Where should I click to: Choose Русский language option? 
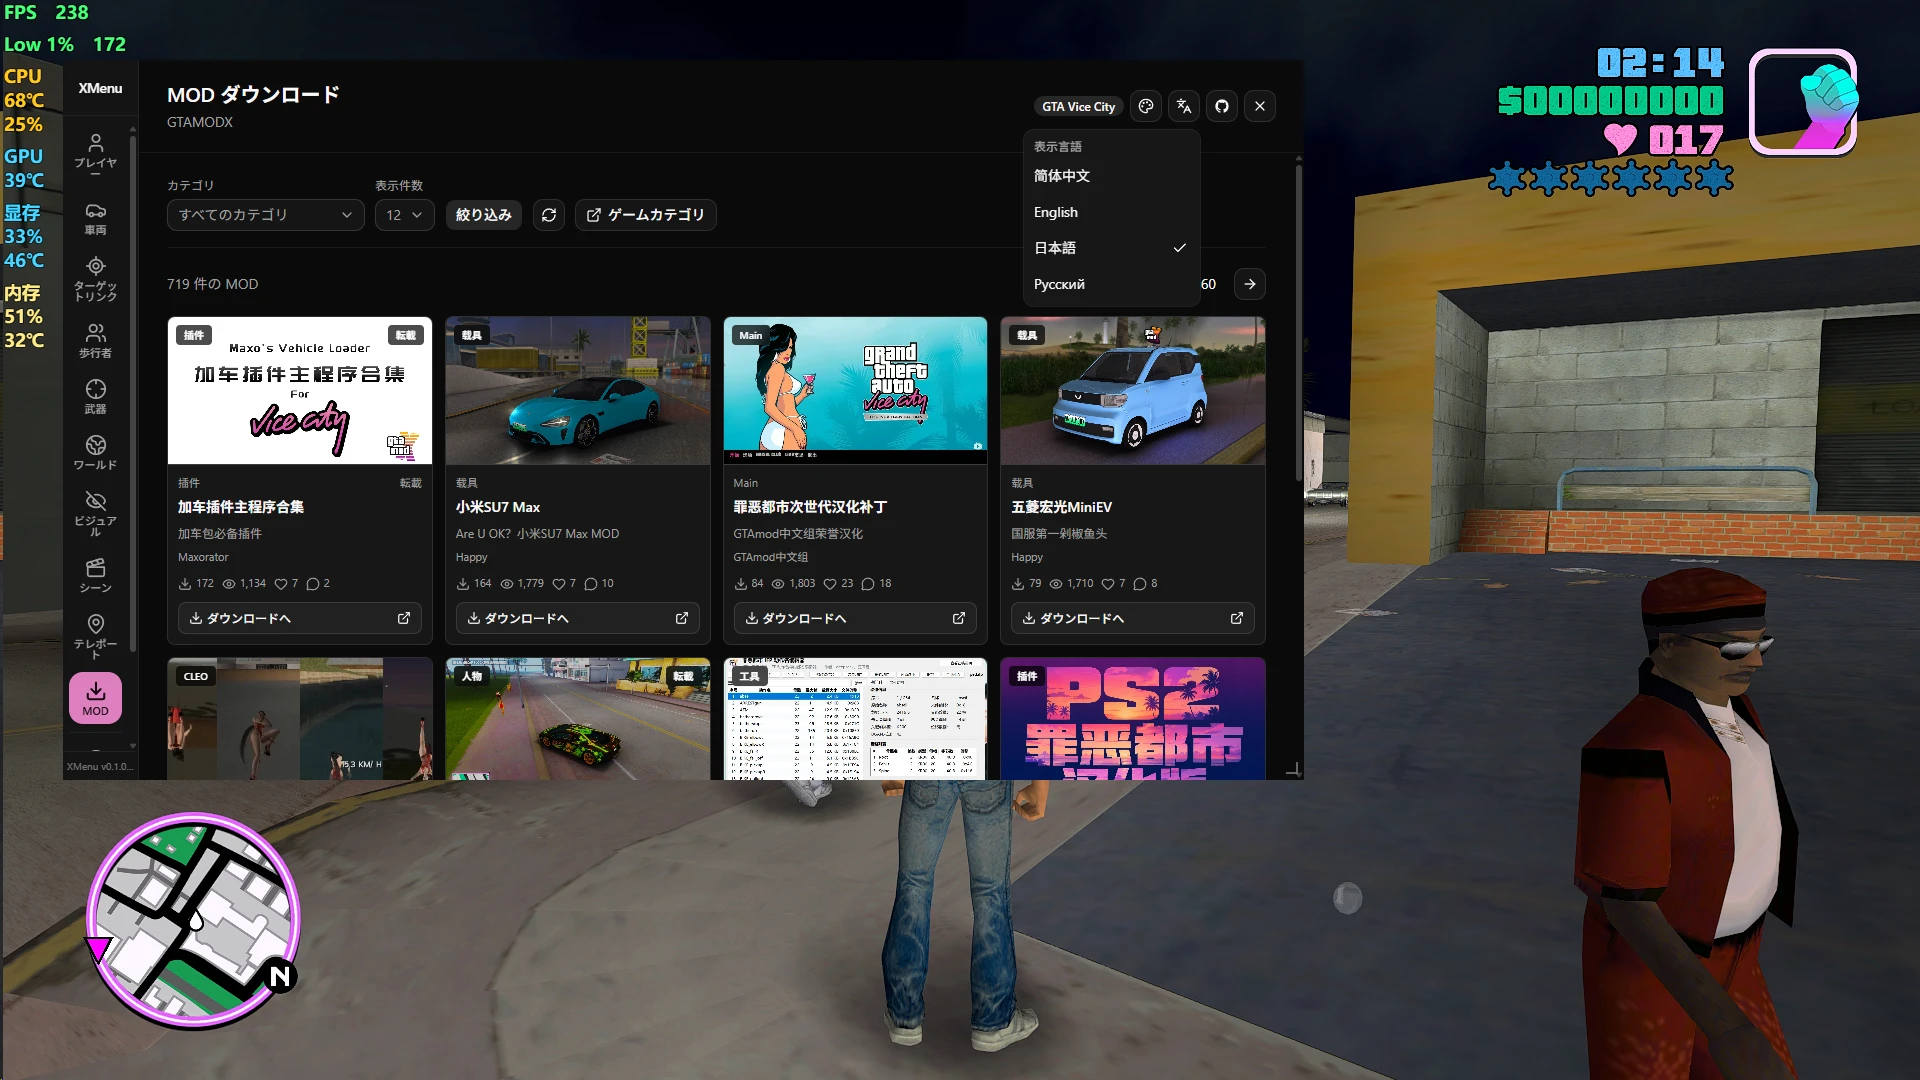pyautogui.click(x=1110, y=284)
